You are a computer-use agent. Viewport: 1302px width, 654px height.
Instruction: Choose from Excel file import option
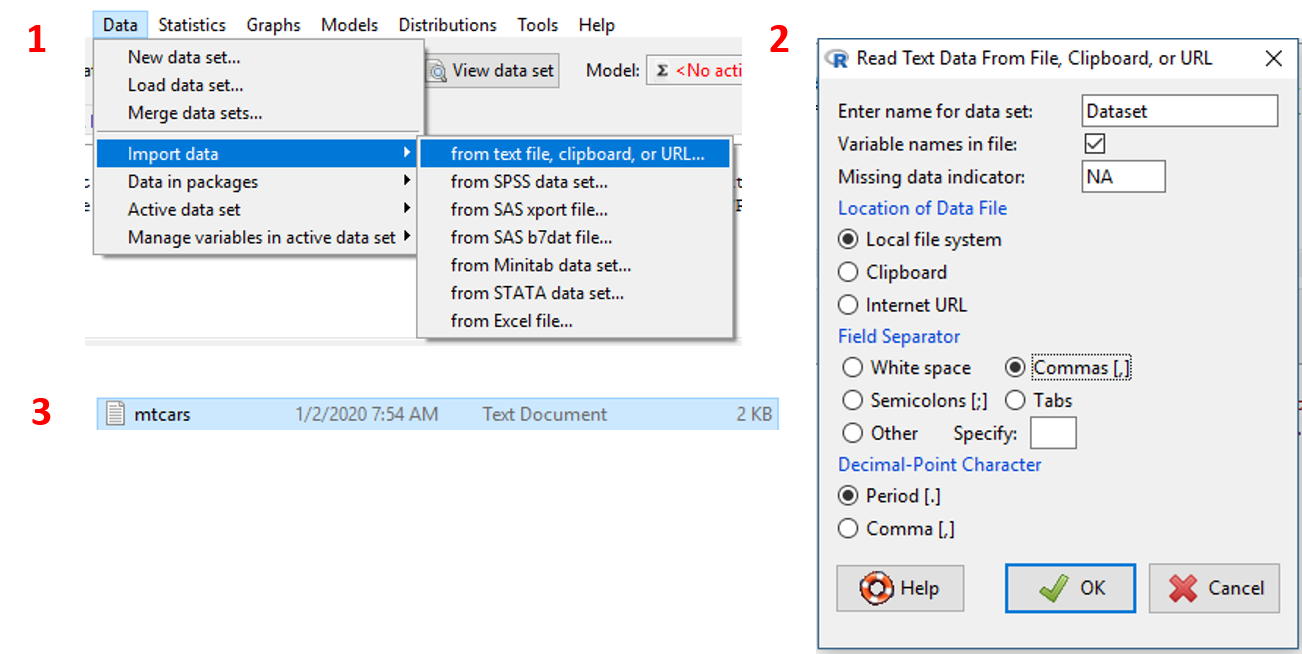[x=511, y=321]
